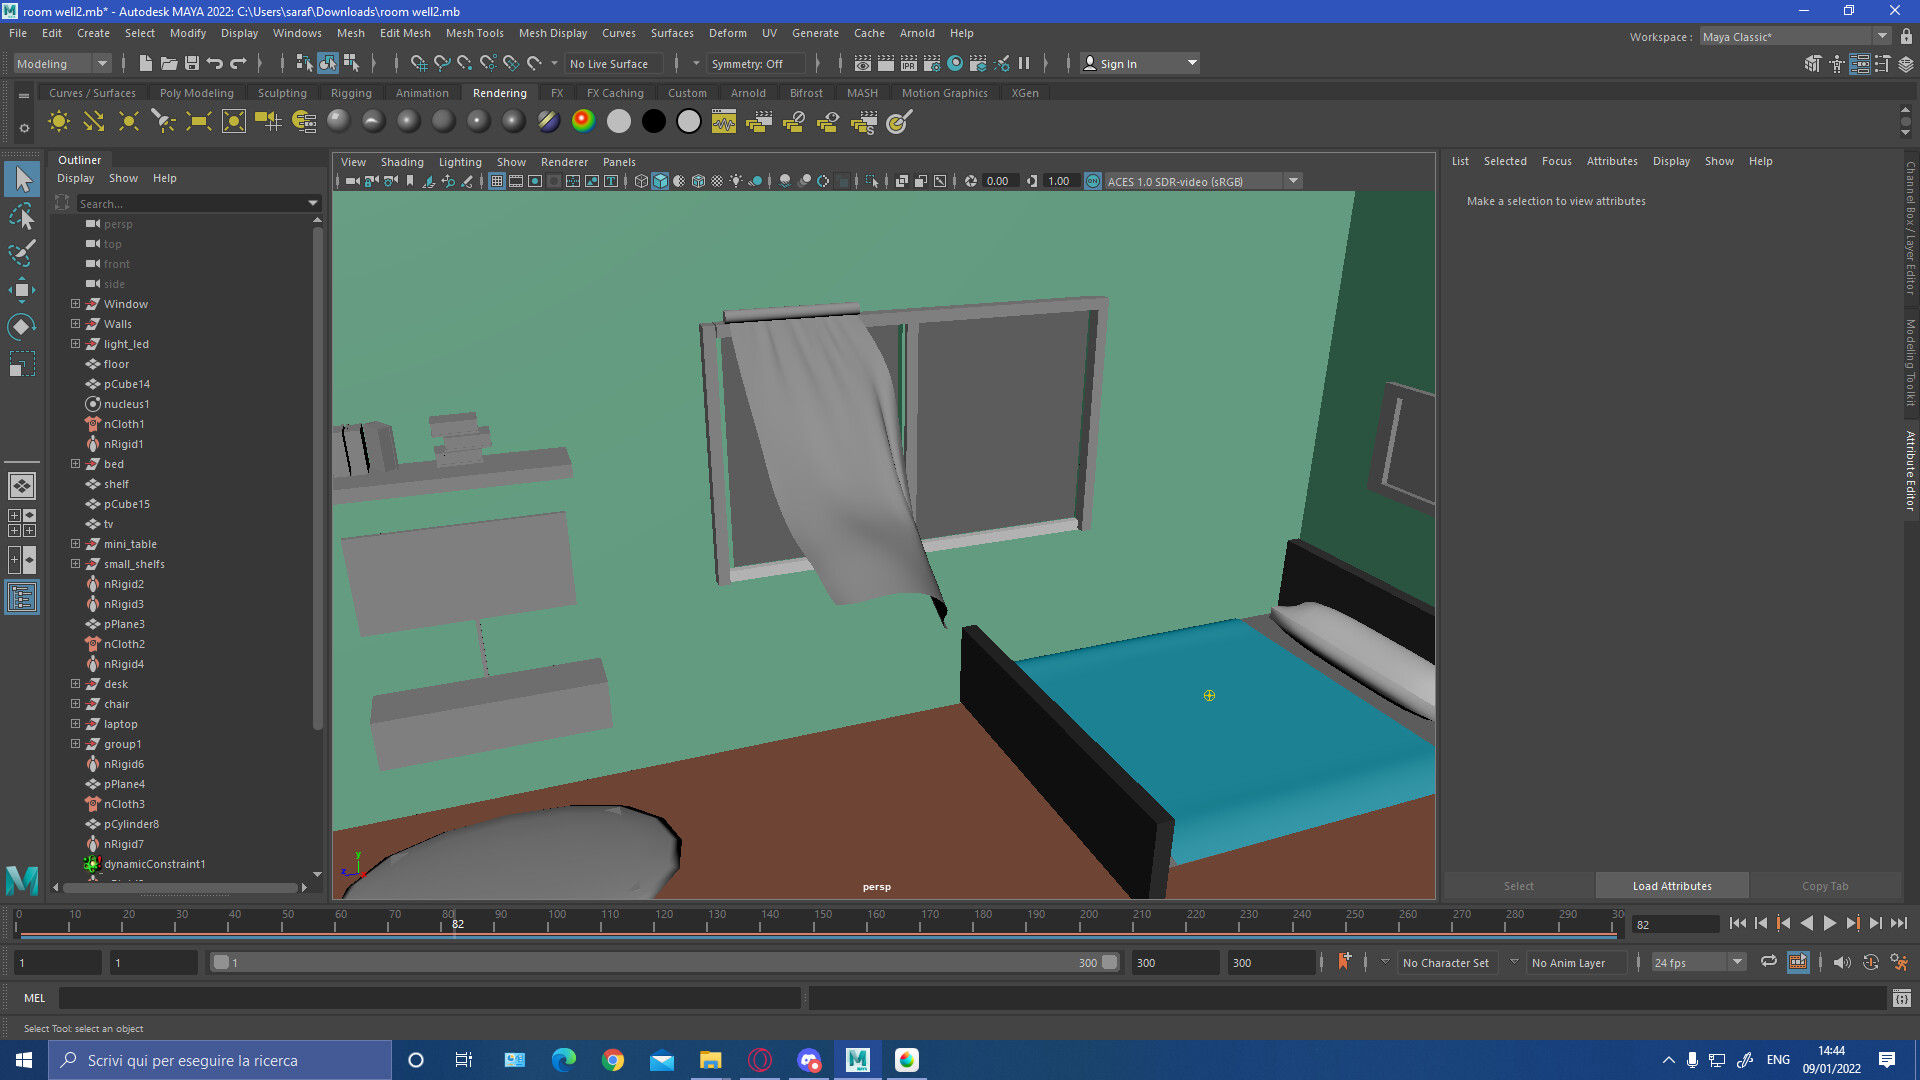
Task: Select the arrow Select tool in toolbox
Action: tap(22, 180)
